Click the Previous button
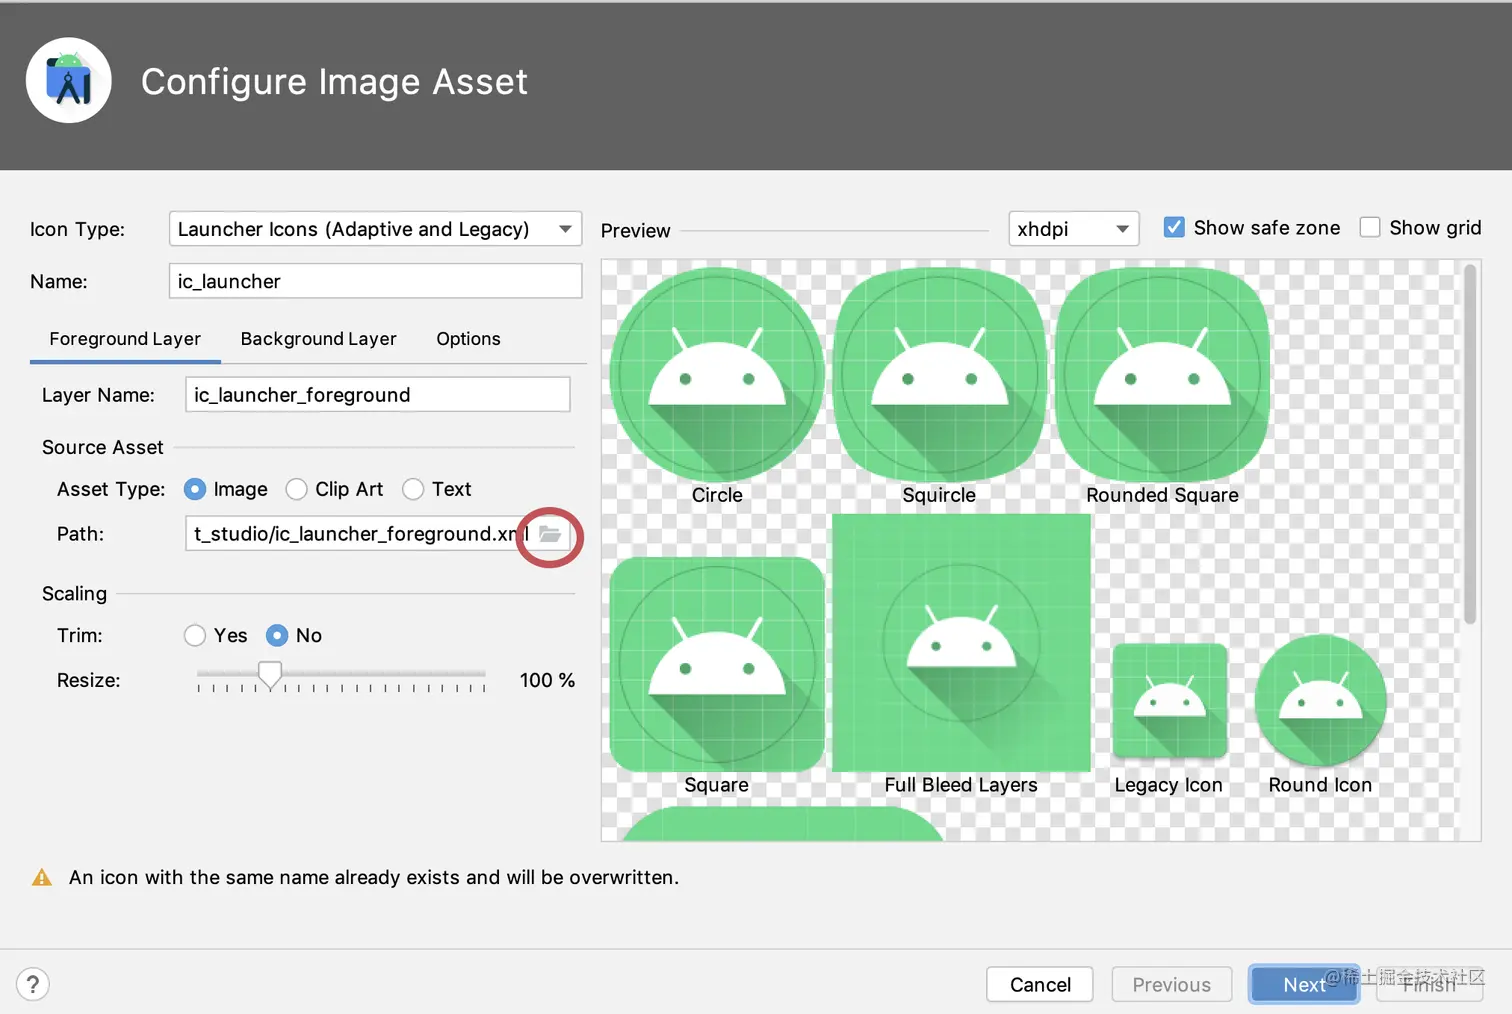The width and height of the screenshot is (1512, 1014). 1171,985
